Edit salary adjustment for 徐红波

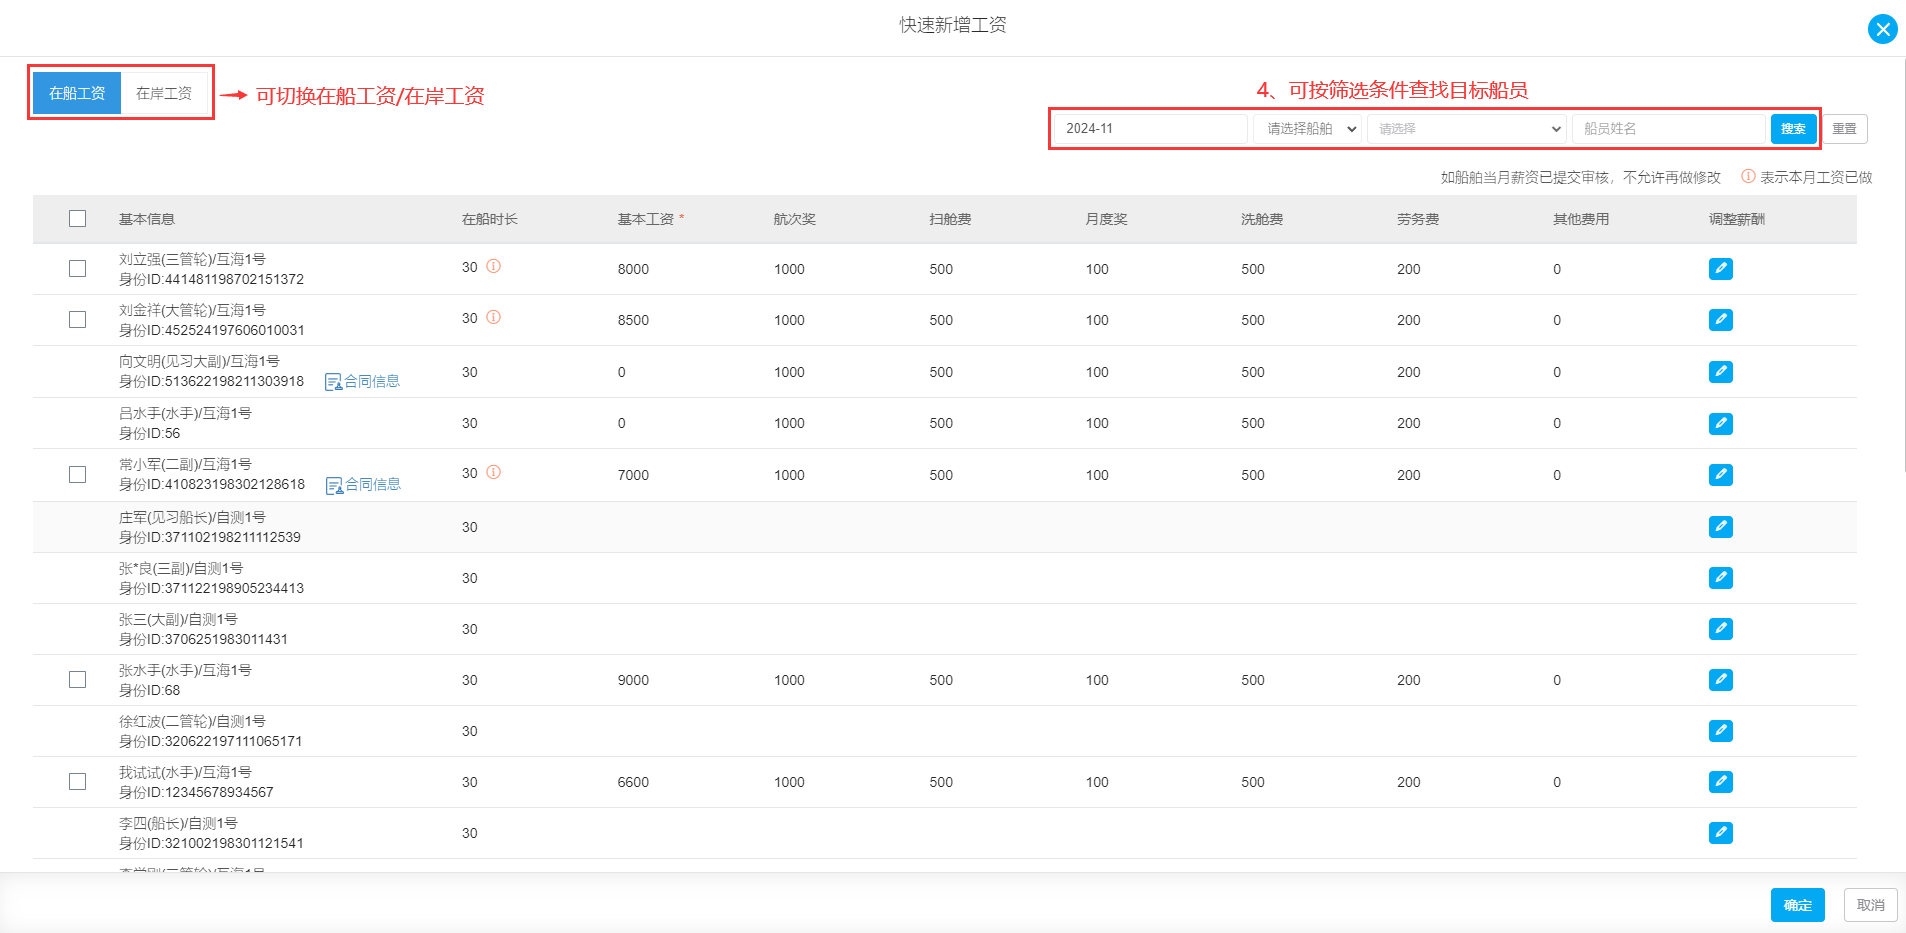[x=1720, y=731]
